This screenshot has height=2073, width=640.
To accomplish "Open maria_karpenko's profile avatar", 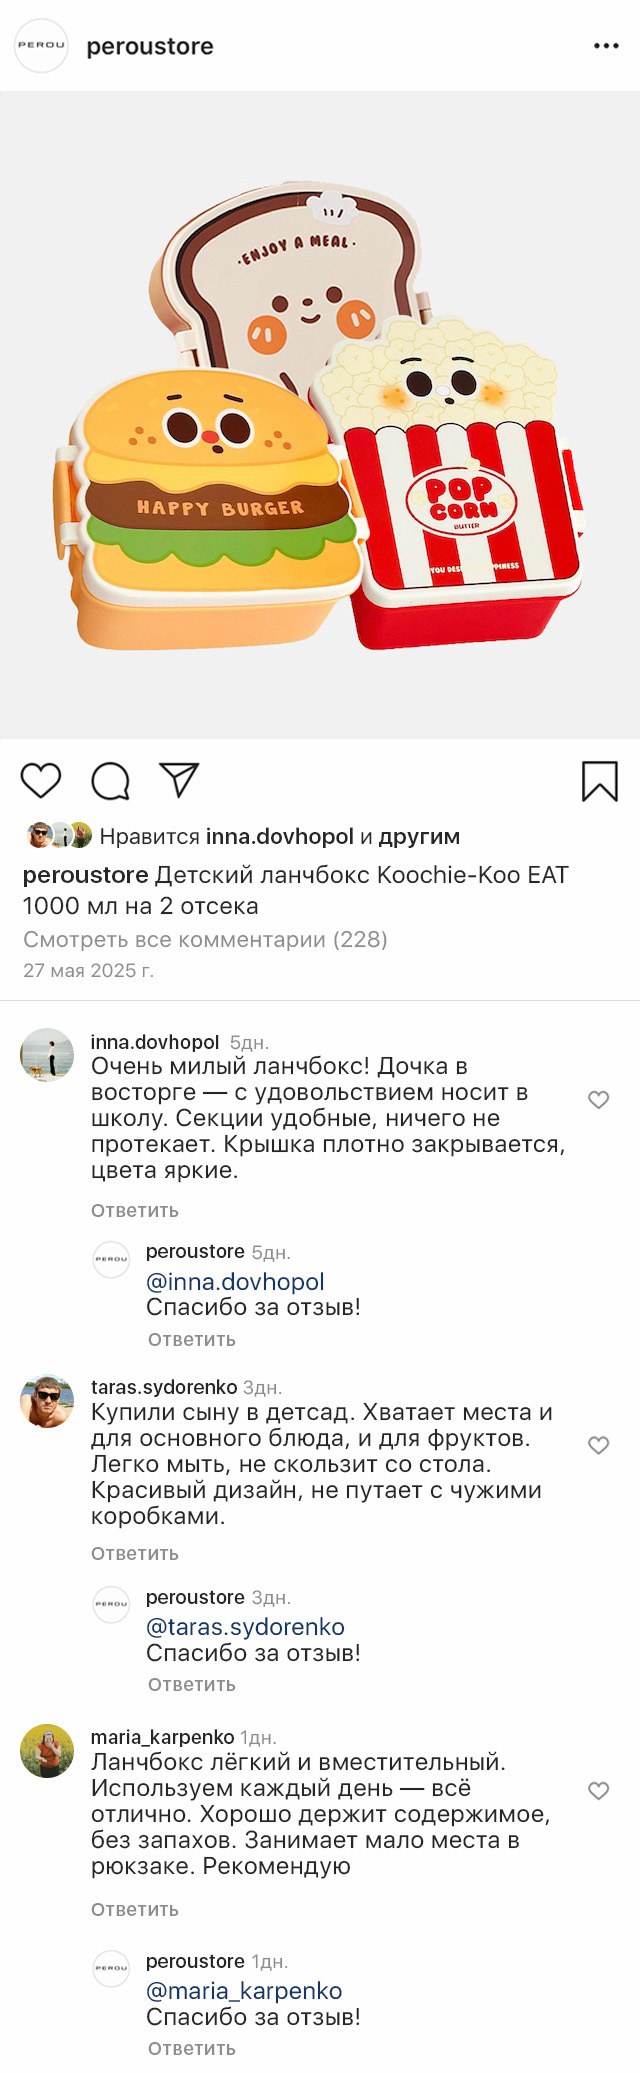I will 47,1750.
